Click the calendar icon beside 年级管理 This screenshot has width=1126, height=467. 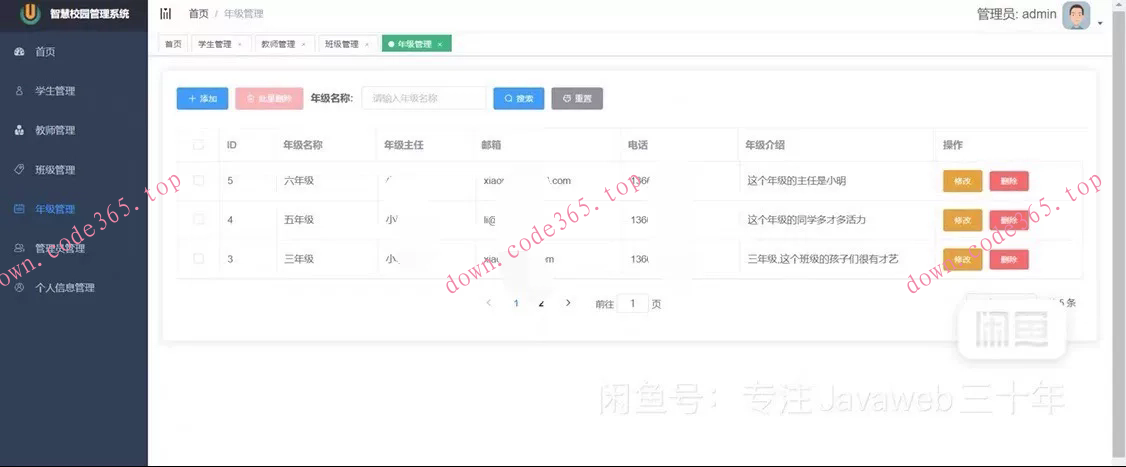click(19, 209)
